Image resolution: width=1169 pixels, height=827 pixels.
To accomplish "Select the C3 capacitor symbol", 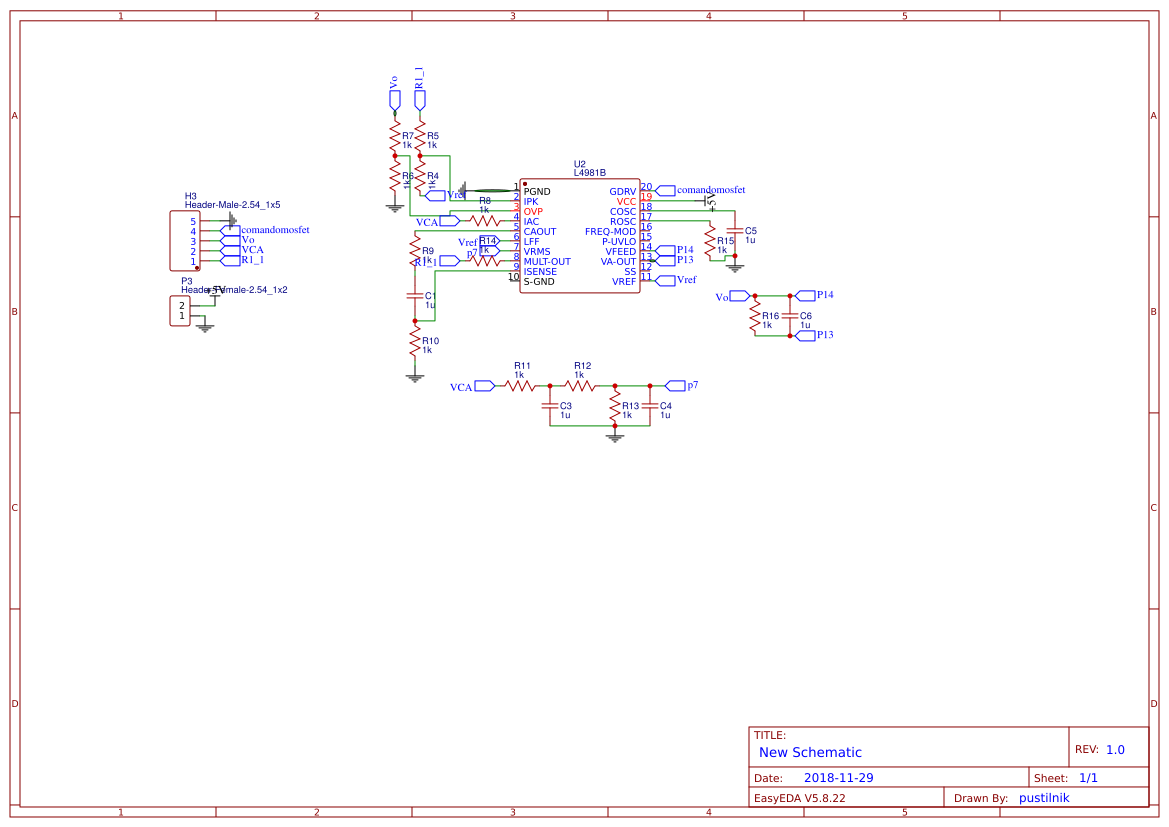I will tap(549, 406).
